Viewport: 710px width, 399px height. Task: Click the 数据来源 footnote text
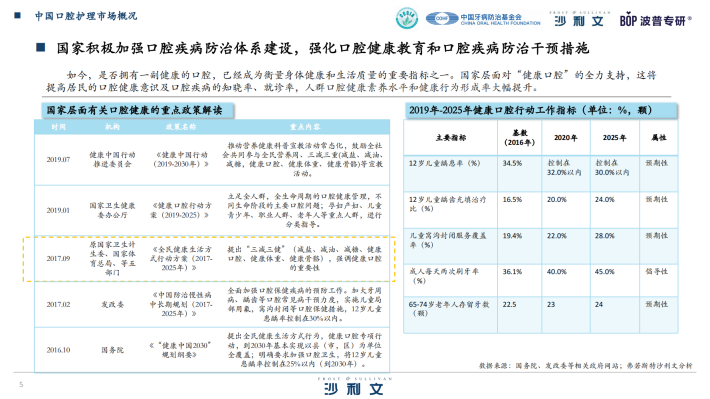click(585, 365)
